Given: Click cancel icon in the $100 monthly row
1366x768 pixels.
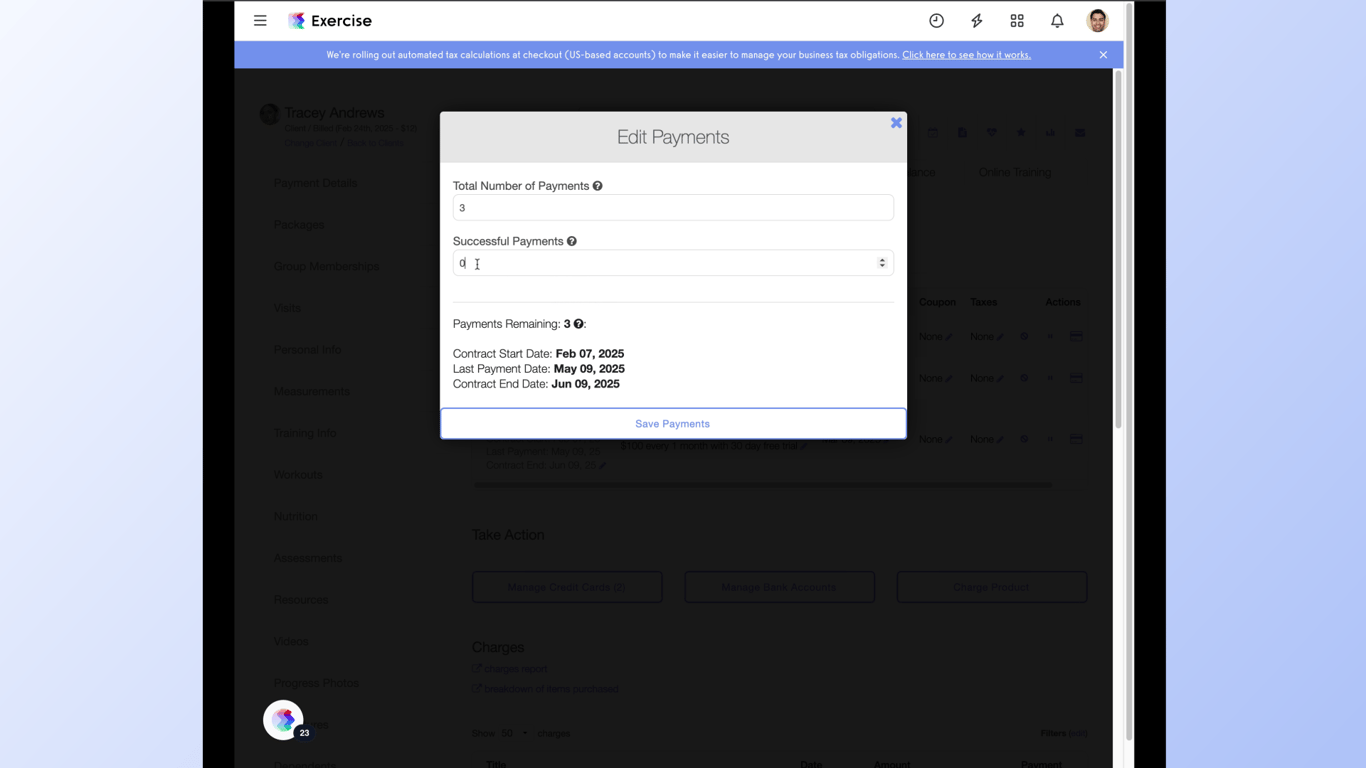Looking at the screenshot, I should [1024, 439].
